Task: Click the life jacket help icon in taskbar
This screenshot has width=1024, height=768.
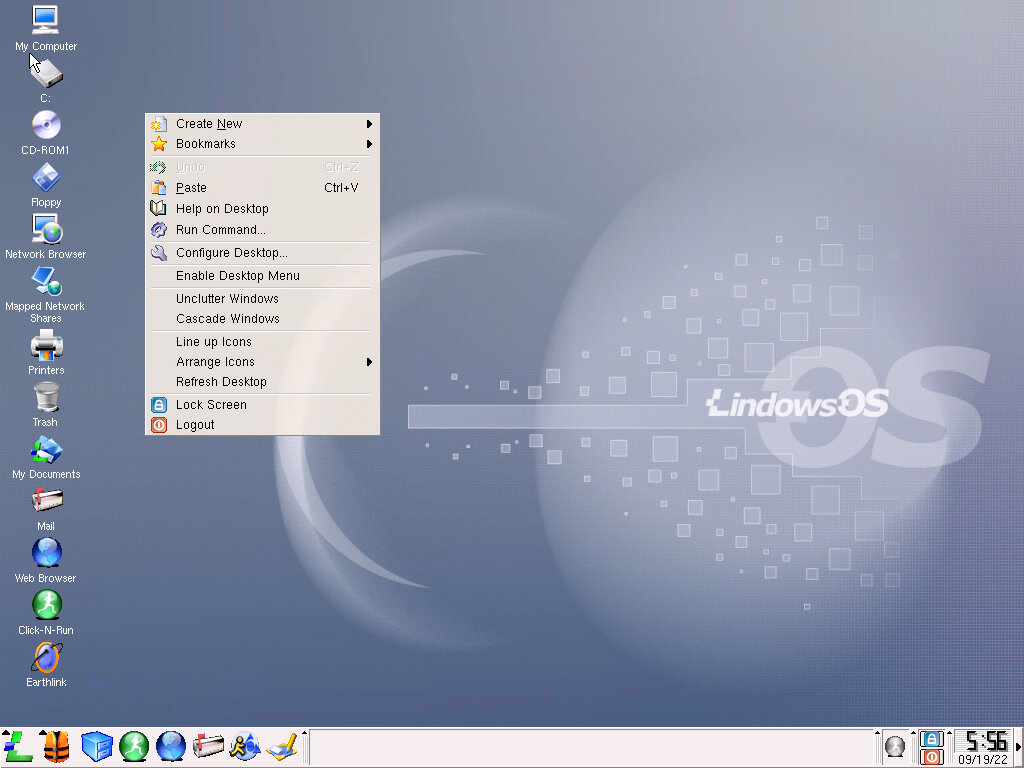Action: (56, 746)
